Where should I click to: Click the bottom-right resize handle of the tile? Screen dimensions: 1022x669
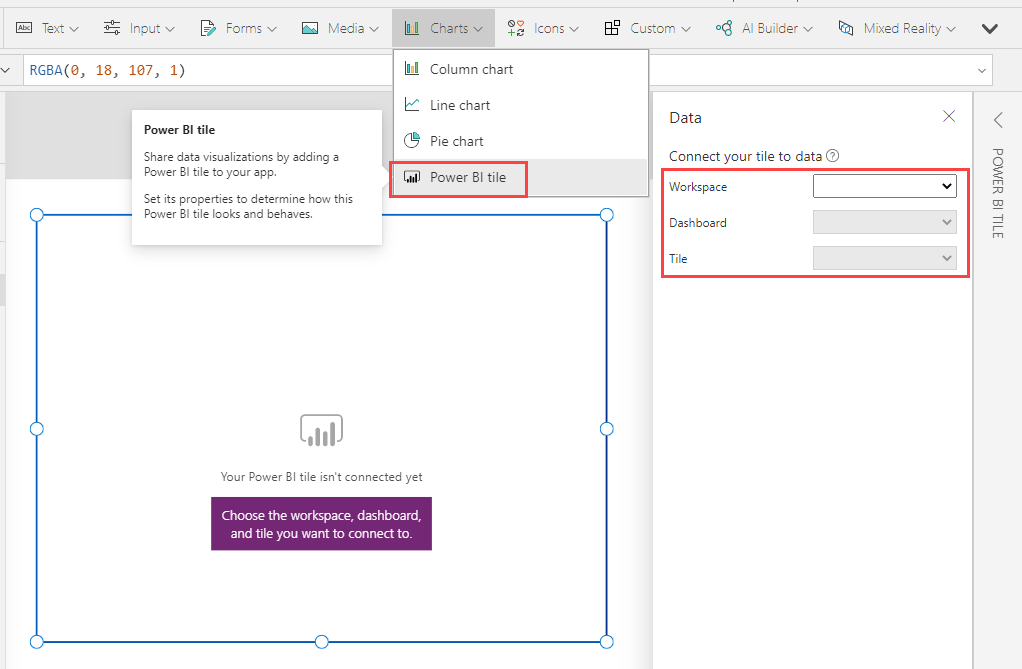pos(606,642)
